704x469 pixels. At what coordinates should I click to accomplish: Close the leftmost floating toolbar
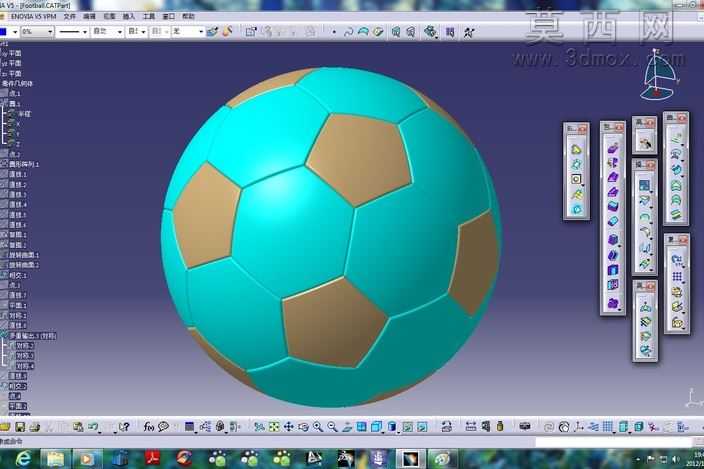[583, 129]
